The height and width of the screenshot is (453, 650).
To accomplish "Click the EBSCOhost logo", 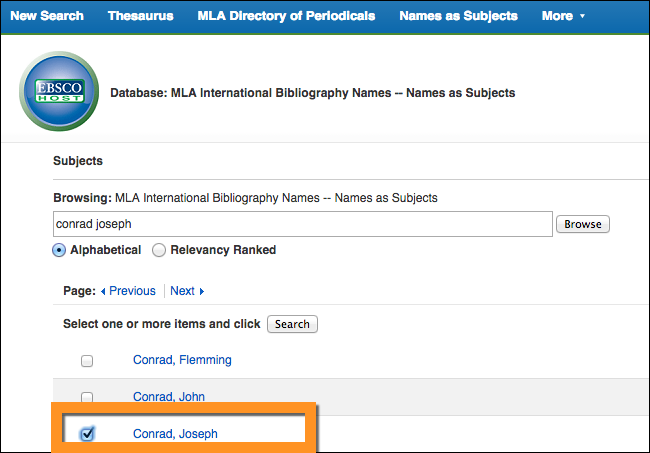I will coord(59,91).
